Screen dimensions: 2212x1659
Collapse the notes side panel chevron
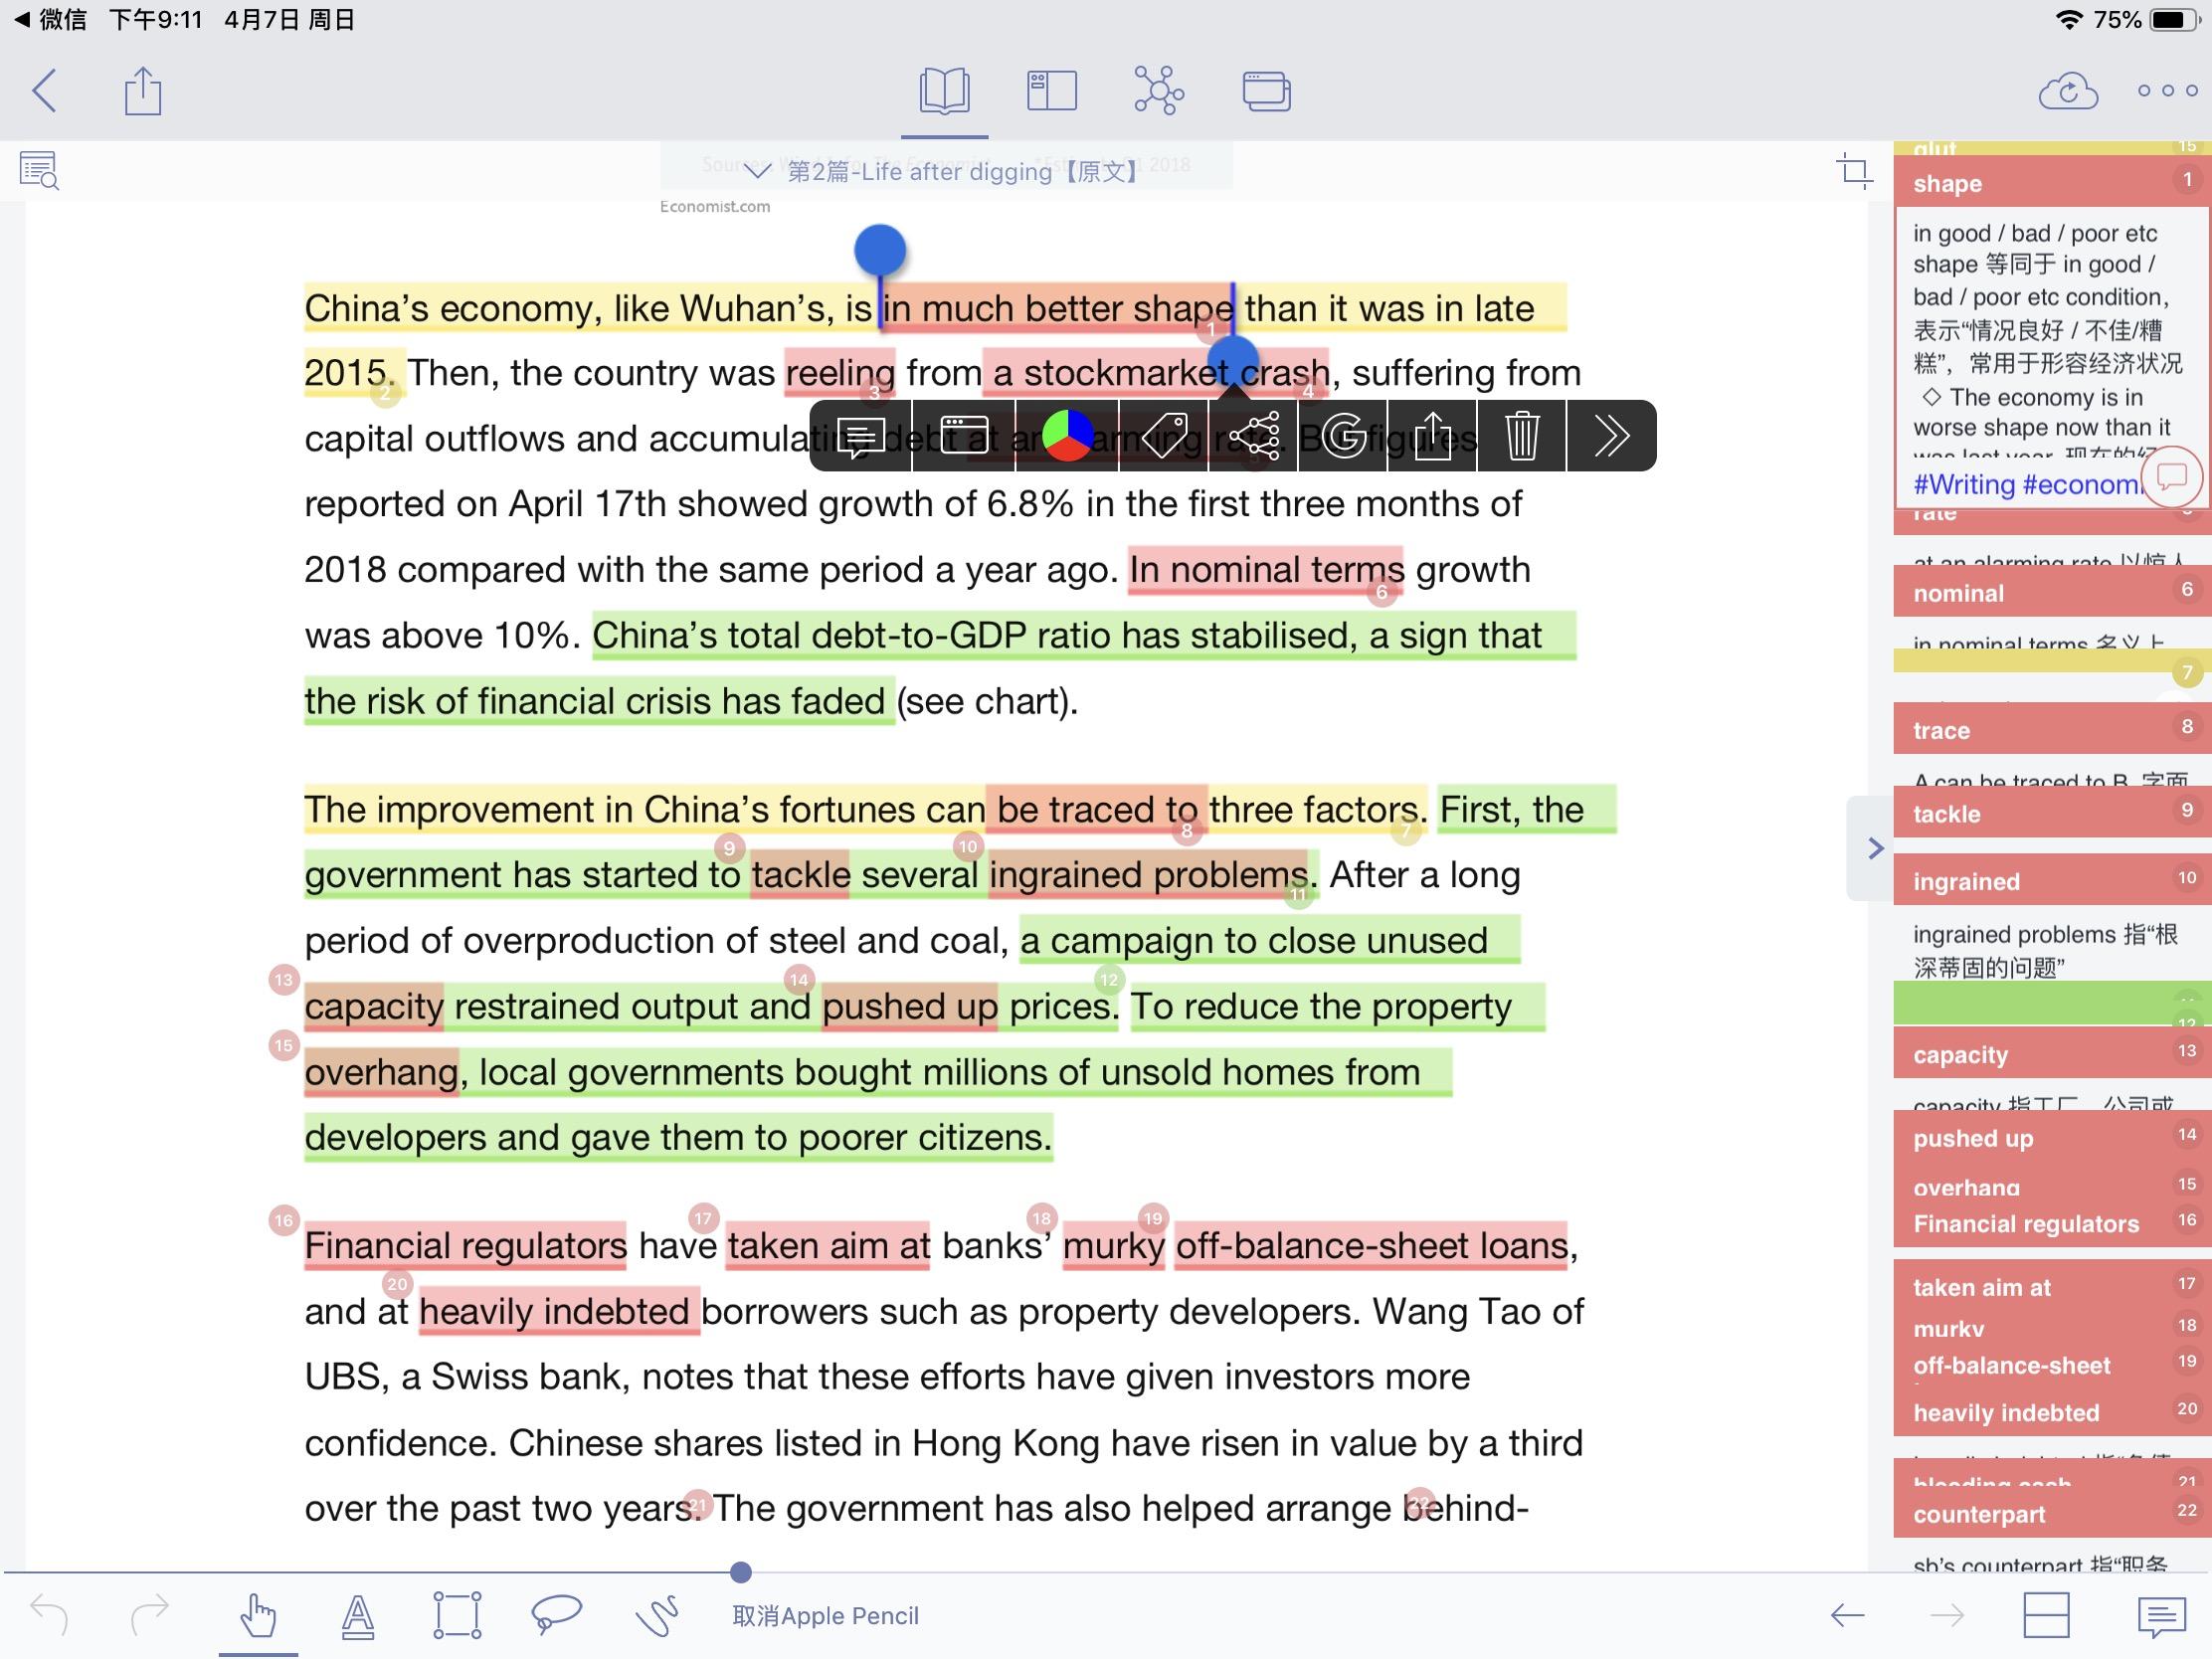click(x=1875, y=849)
